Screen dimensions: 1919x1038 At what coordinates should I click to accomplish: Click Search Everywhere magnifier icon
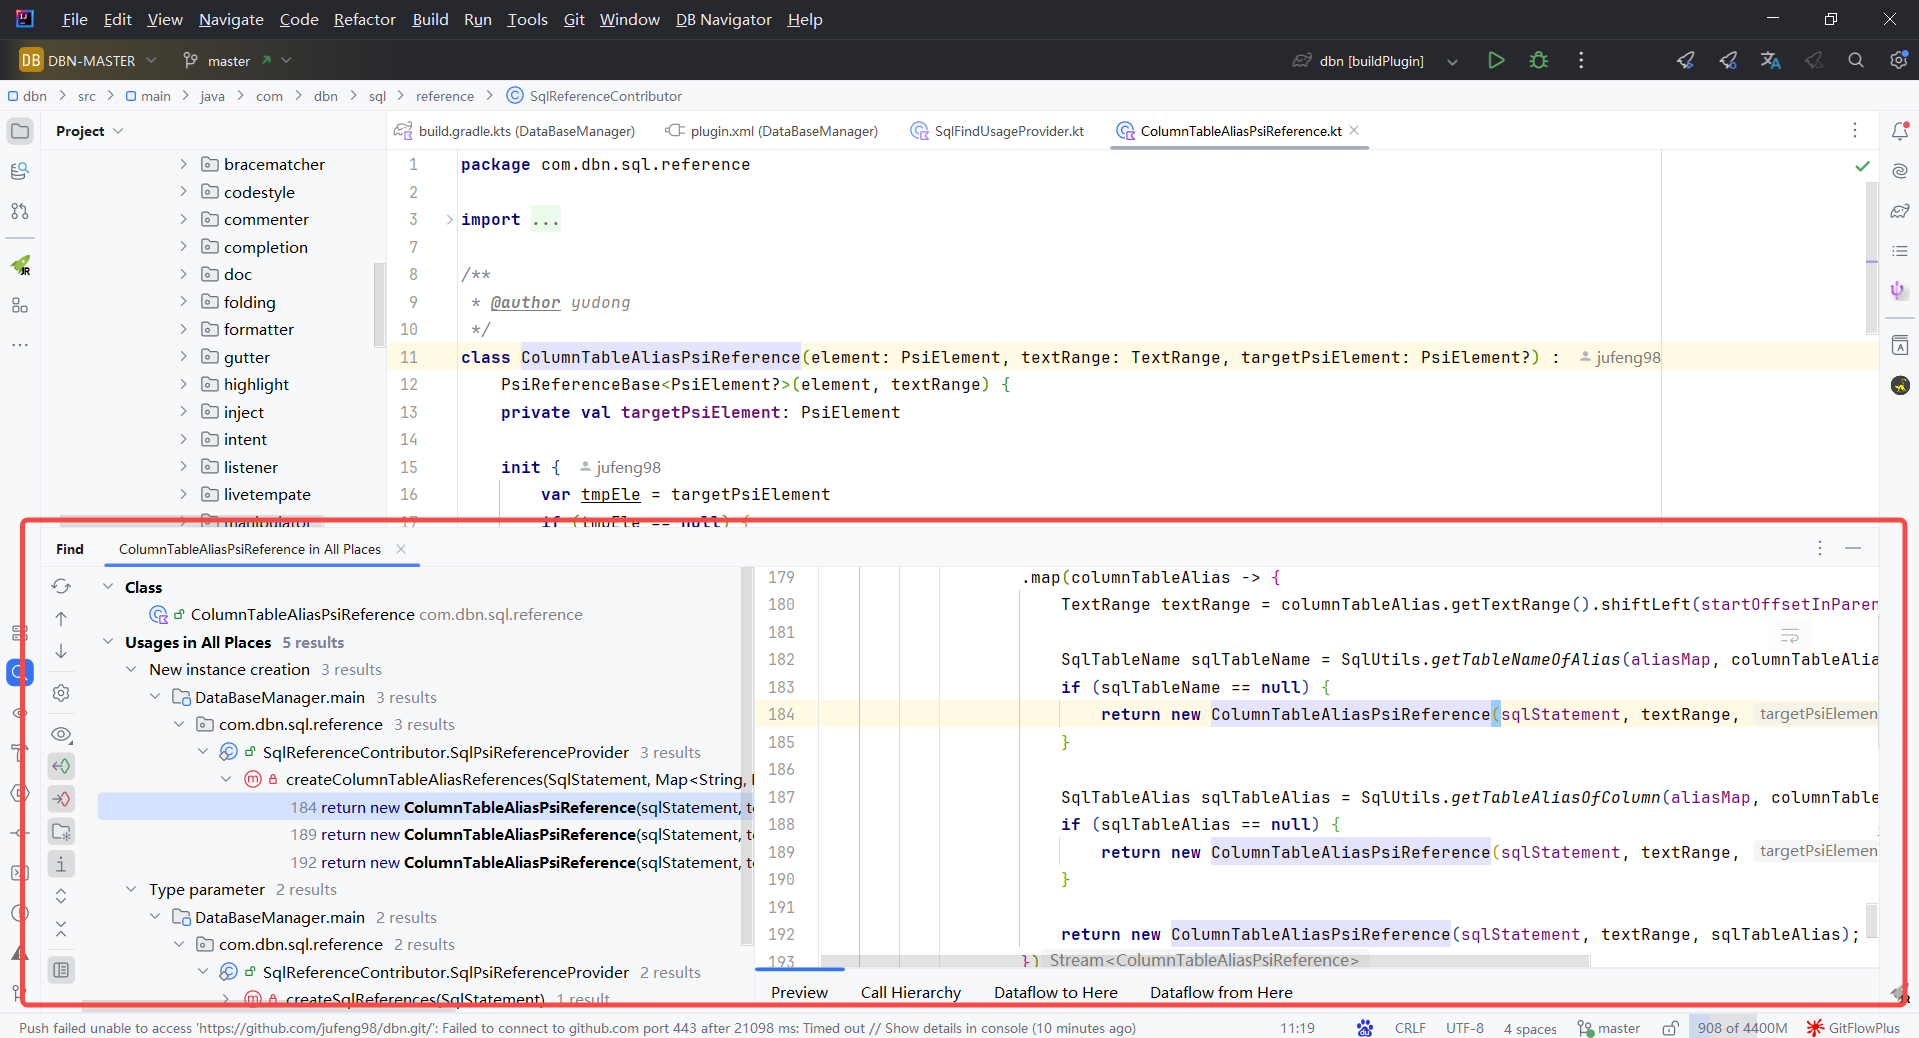(x=1856, y=61)
